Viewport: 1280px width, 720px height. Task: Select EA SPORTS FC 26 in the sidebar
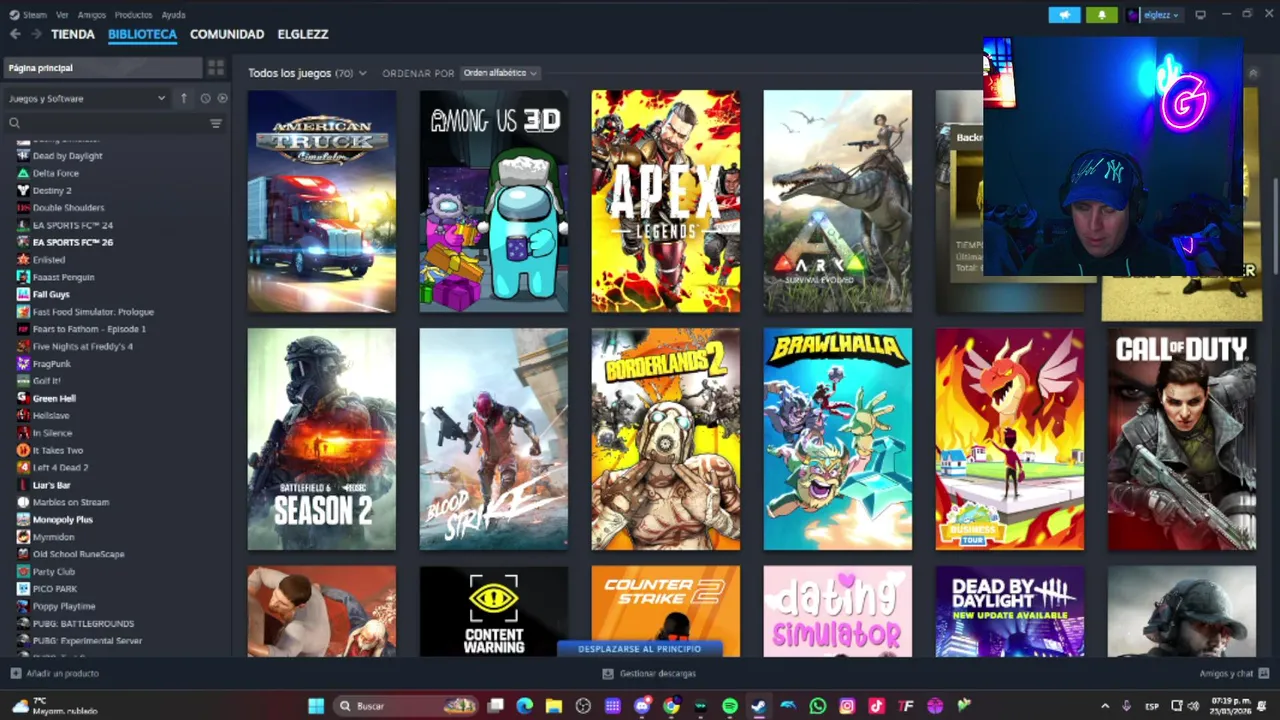pos(72,242)
